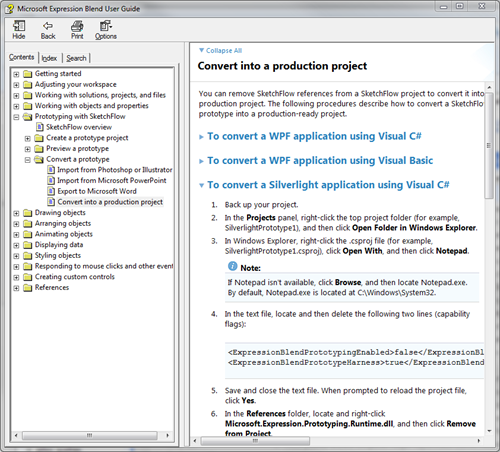Collapse the Silverlight using Visual C# section arrow
This screenshot has width=500, height=452.
(x=201, y=185)
